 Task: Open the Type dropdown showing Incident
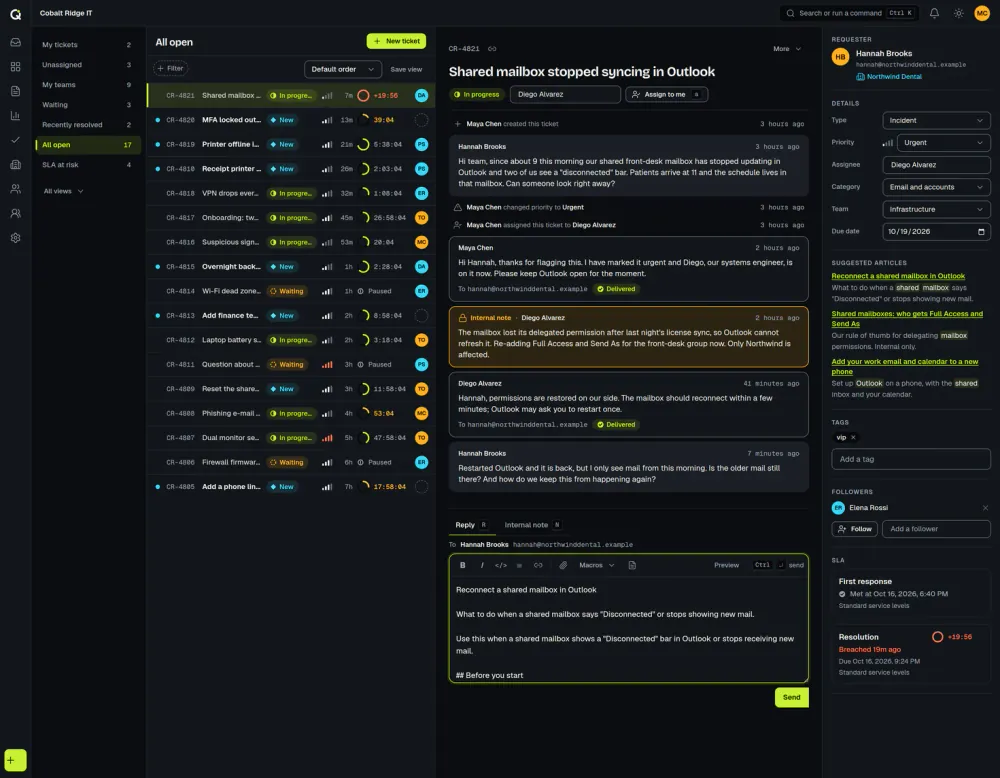pyautogui.click(x=936, y=121)
